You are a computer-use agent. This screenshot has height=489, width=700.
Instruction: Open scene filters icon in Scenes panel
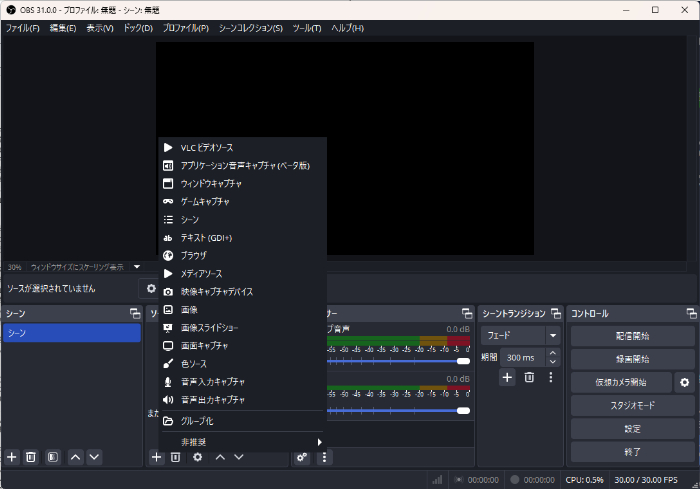(x=52, y=457)
